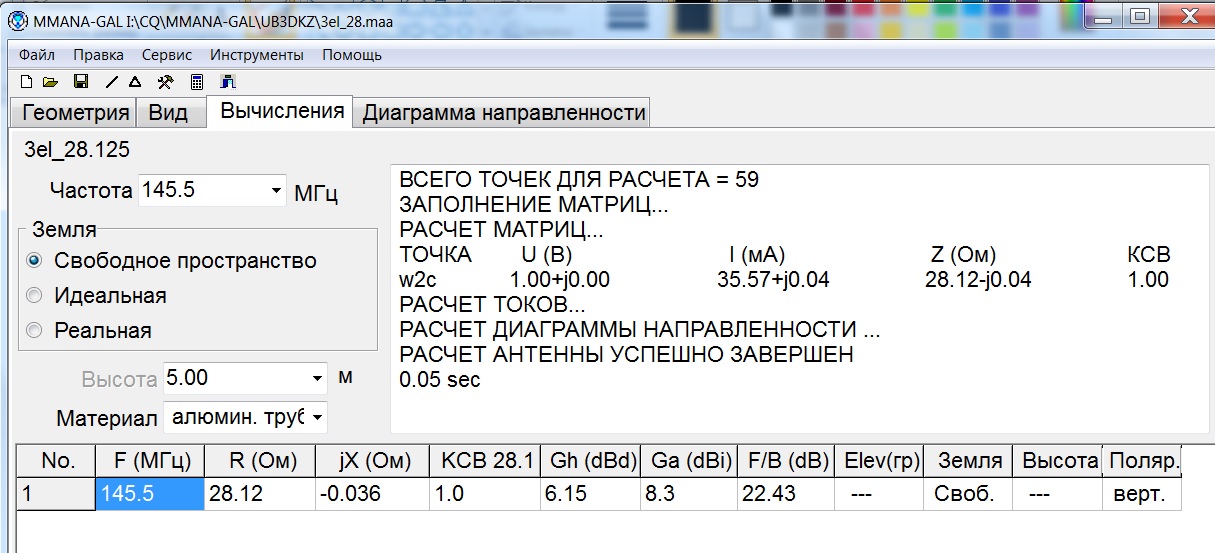Image resolution: width=1215 pixels, height=553 pixels.
Task: Open the Диаграмма направленности tab
Action: [x=503, y=113]
